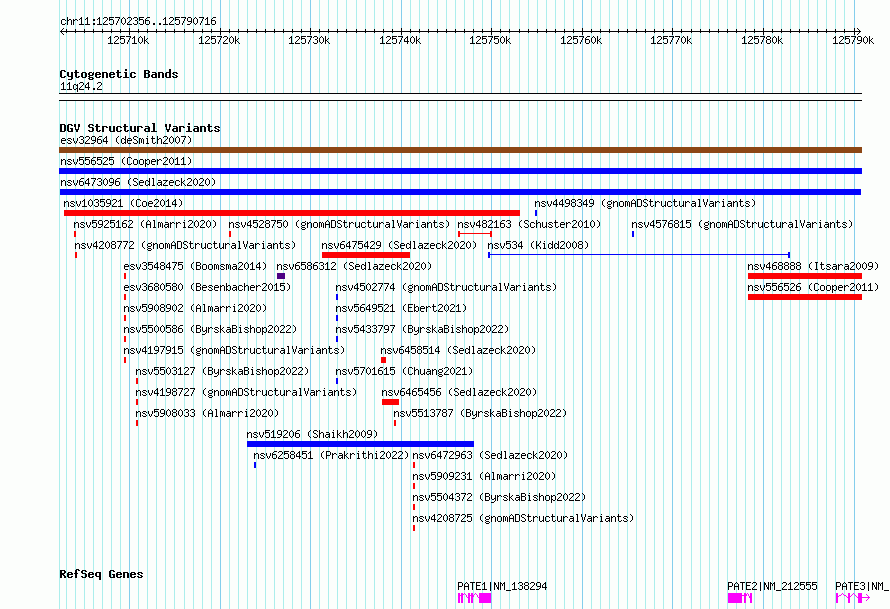Select the brown esv32964 variant bar
Image resolution: width=890 pixels, height=609 pixels.
pos(460,150)
